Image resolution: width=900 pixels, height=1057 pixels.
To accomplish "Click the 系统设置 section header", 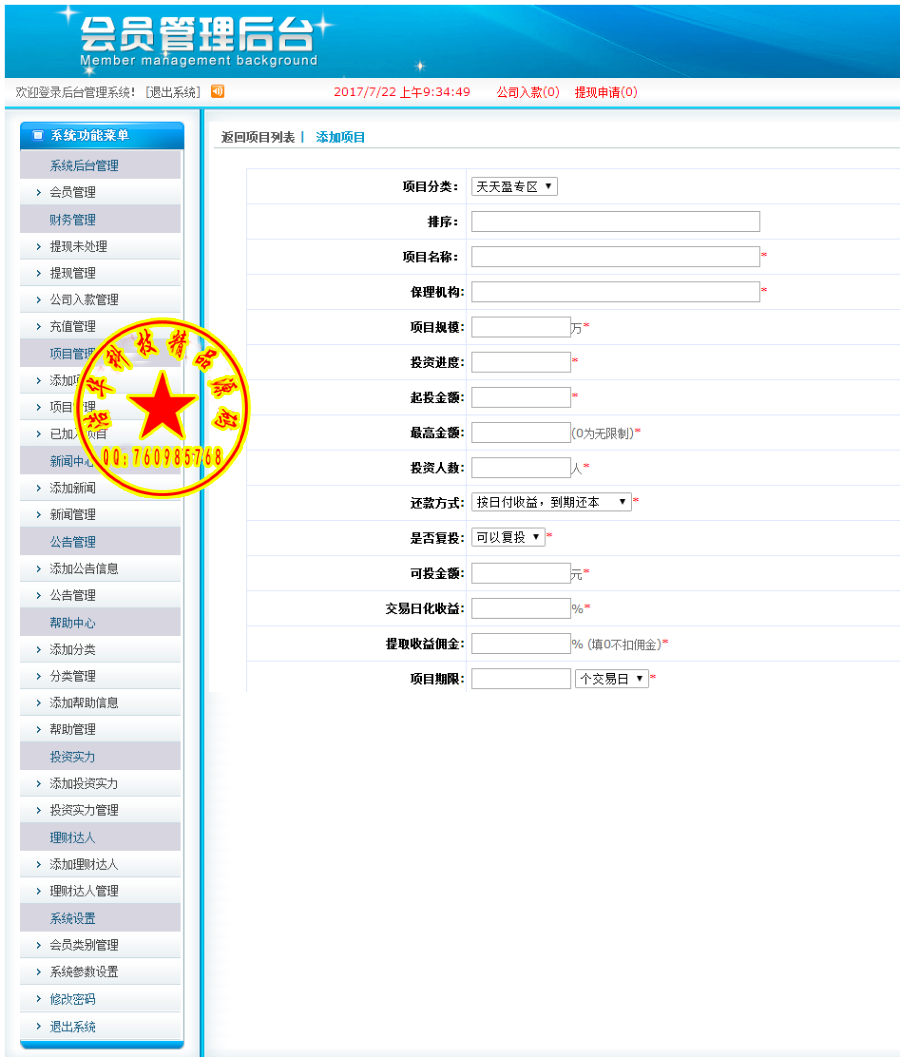I will click(73, 918).
